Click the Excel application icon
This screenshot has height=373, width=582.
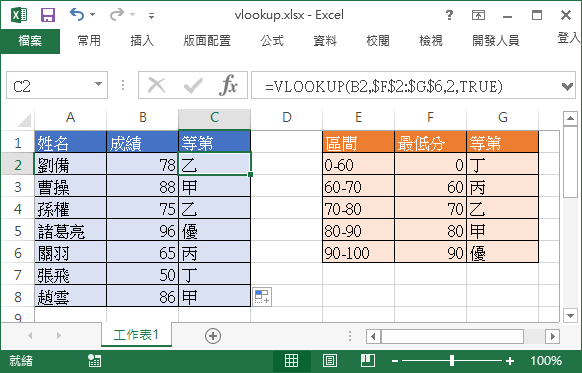19,15
